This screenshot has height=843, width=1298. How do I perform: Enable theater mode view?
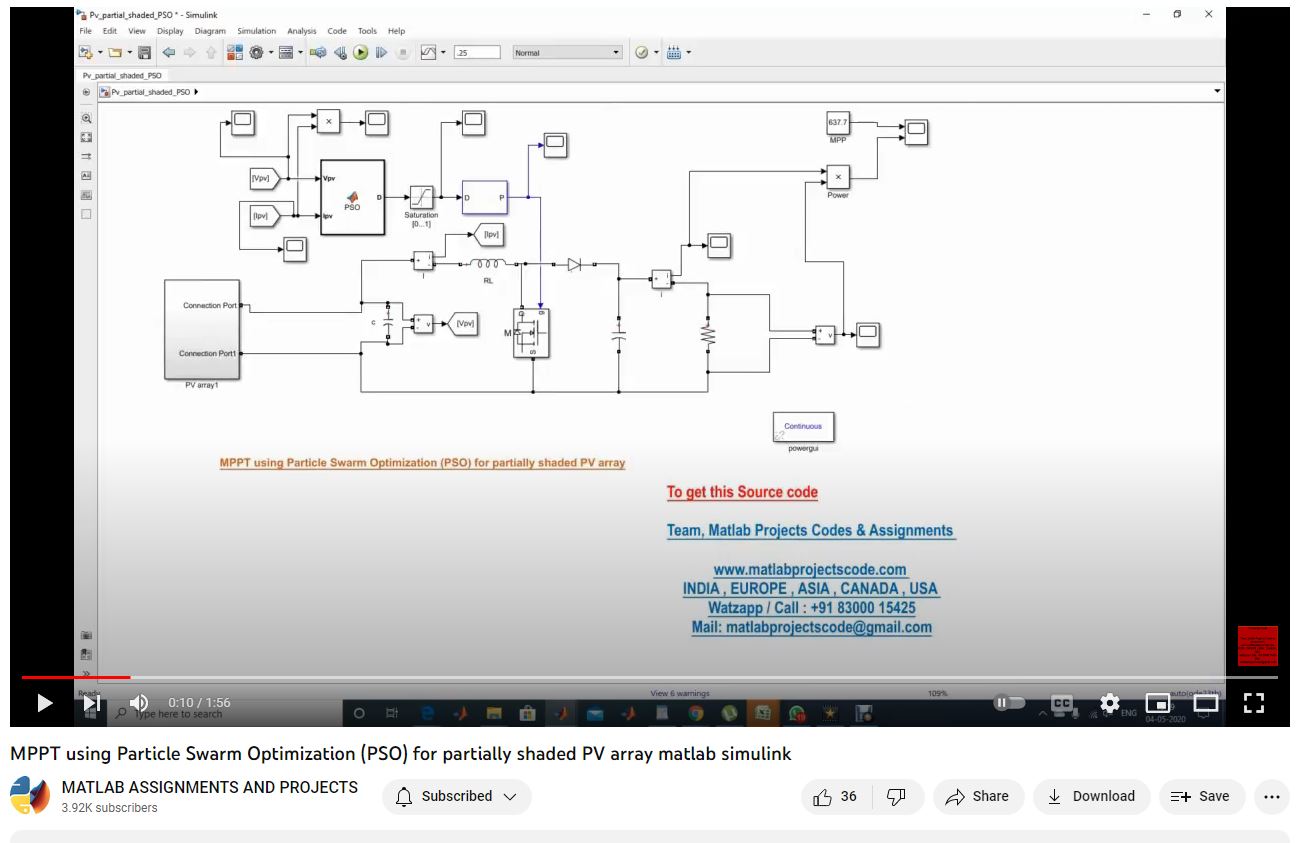[1206, 703]
